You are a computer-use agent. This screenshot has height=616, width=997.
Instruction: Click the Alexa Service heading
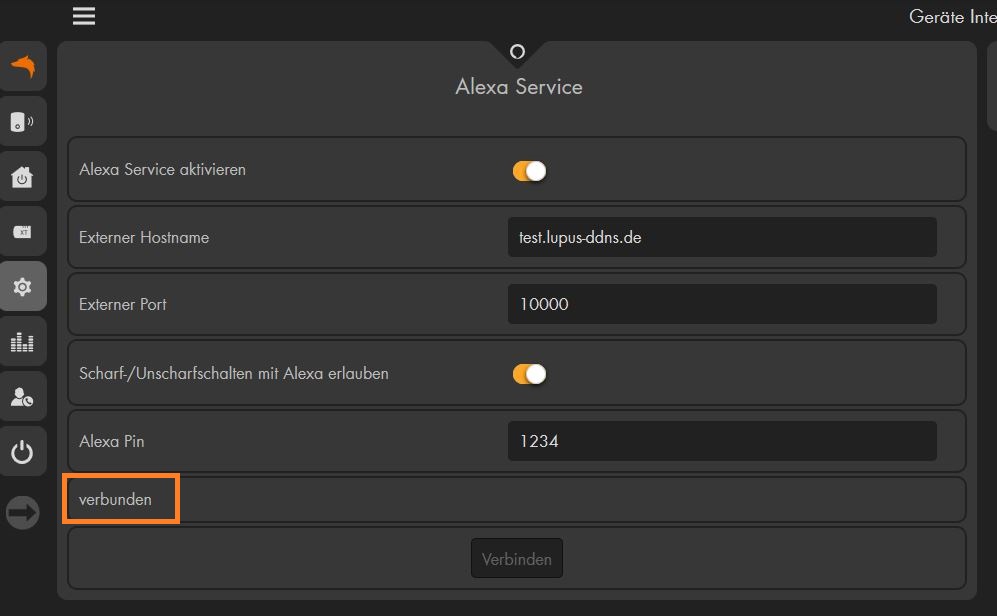pyautogui.click(x=519, y=86)
